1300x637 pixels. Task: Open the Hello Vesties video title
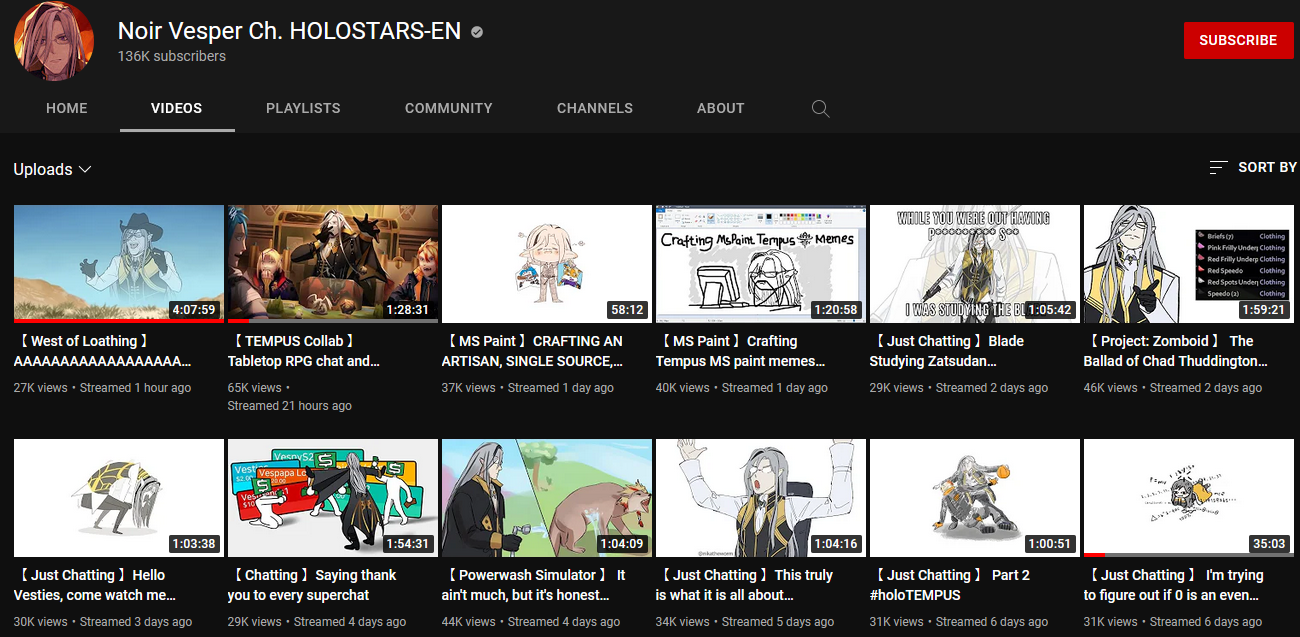(x=95, y=585)
